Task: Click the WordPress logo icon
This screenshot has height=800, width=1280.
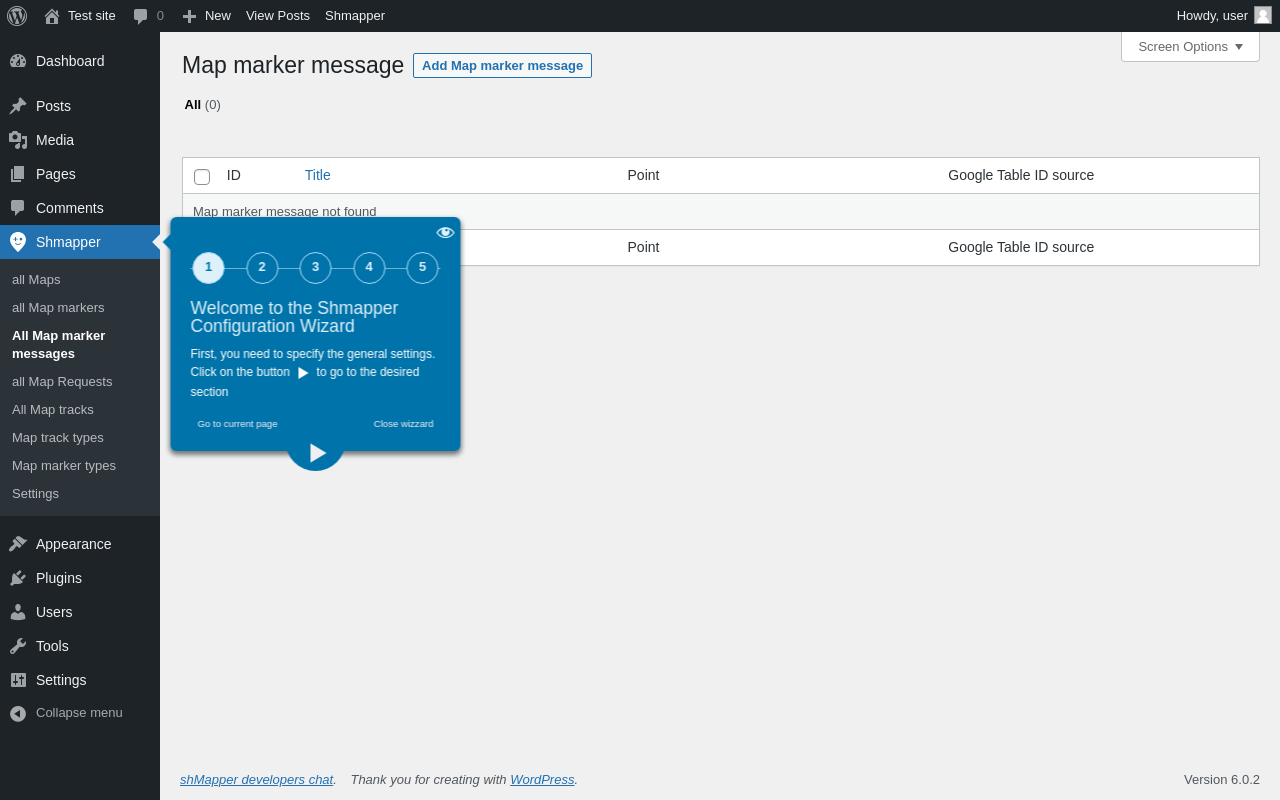Action: click(x=17, y=16)
